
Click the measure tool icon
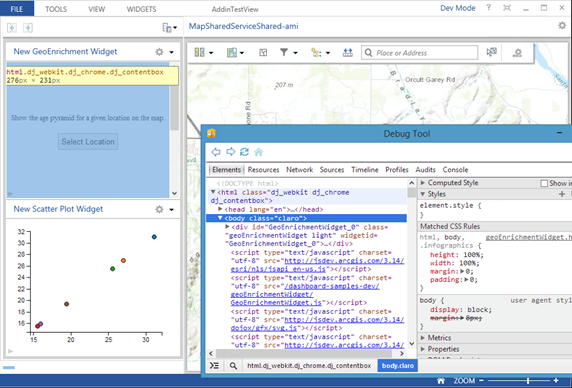[x=348, y=53]
